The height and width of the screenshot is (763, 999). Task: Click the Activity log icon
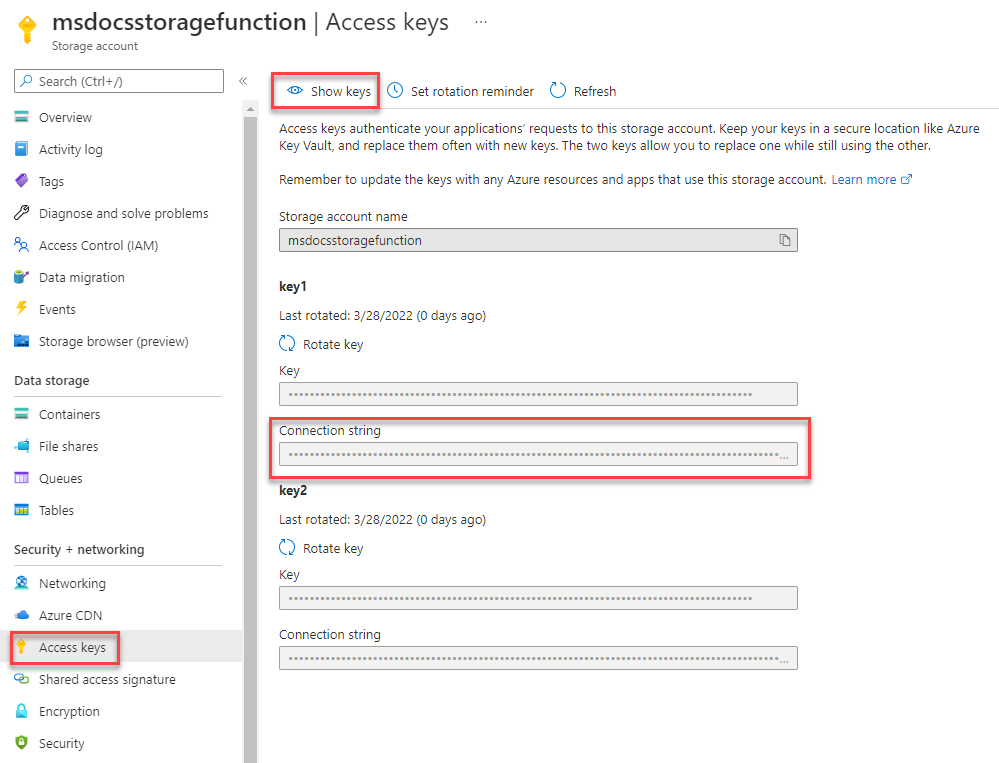22,149
